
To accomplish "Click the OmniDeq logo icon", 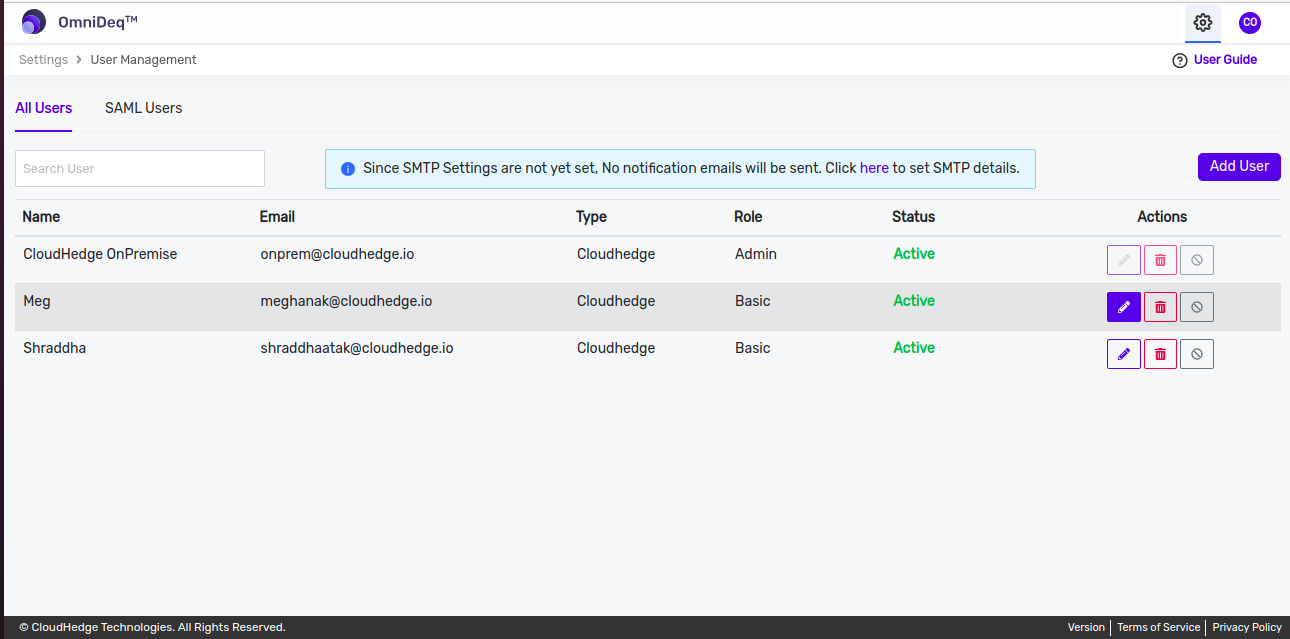I will [x=34, y=22].
